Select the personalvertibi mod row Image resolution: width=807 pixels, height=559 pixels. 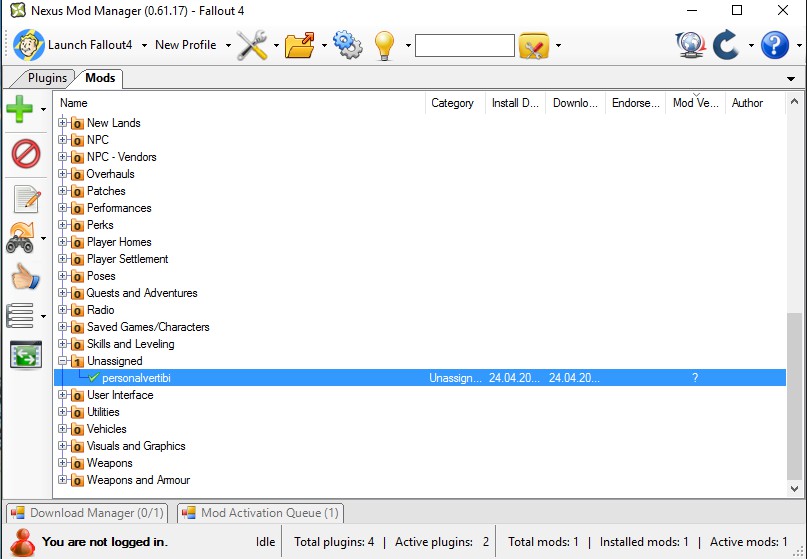coord(420,378)
